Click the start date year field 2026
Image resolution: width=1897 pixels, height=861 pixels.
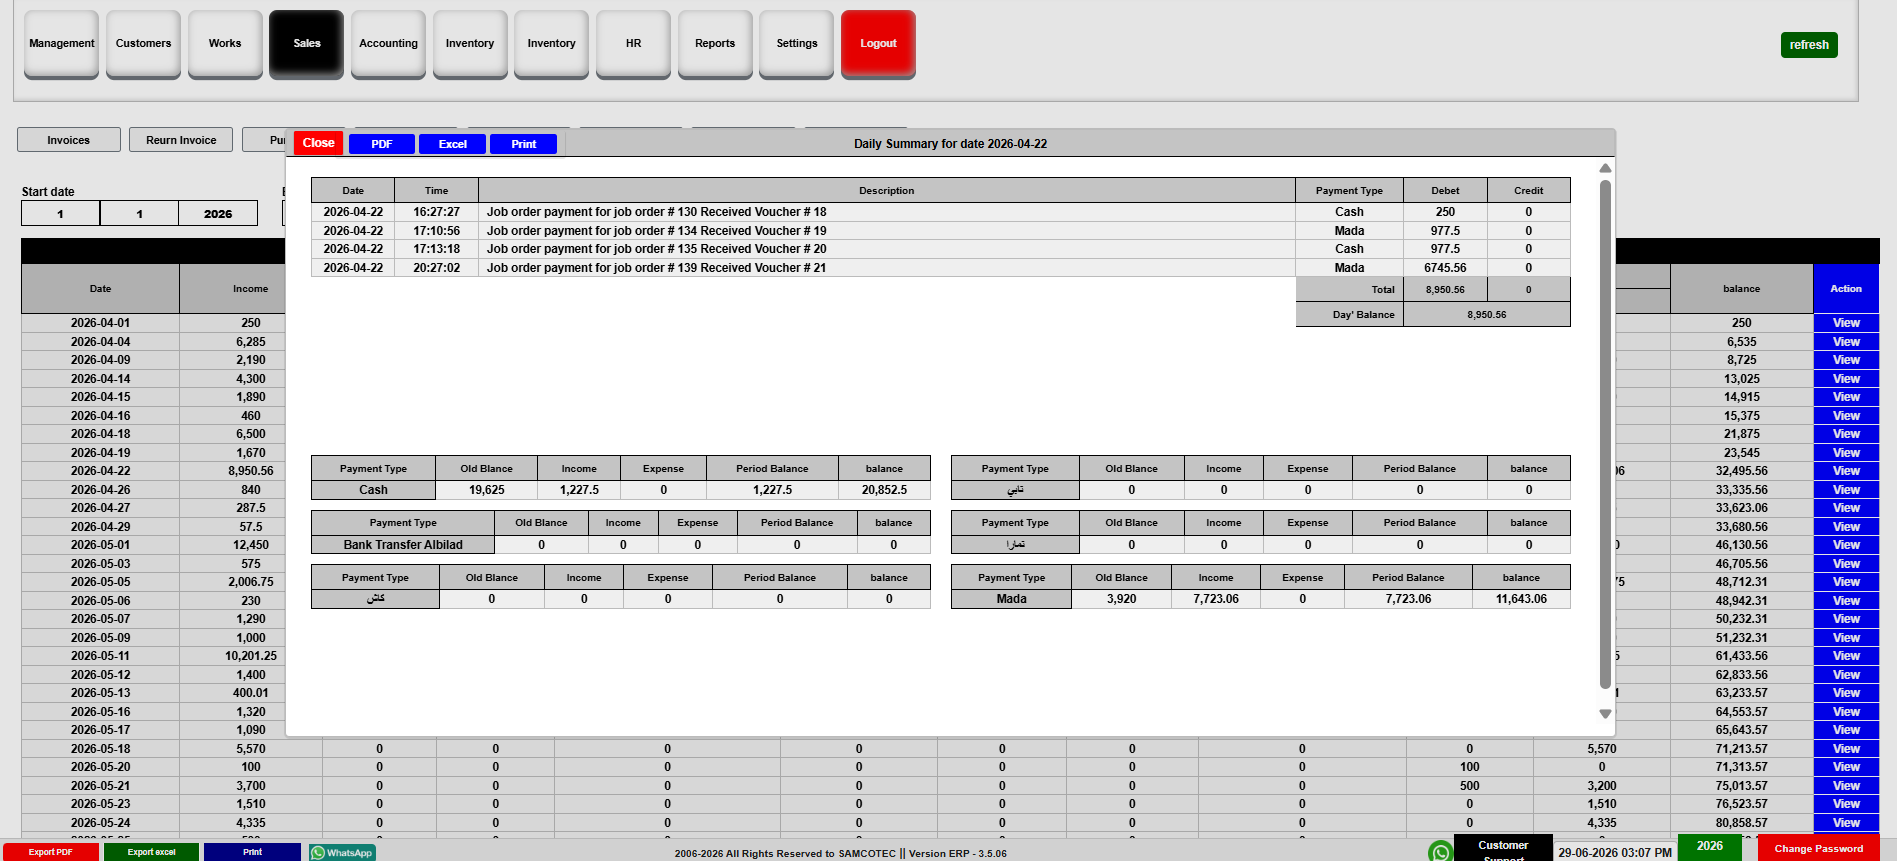[218, 214]
